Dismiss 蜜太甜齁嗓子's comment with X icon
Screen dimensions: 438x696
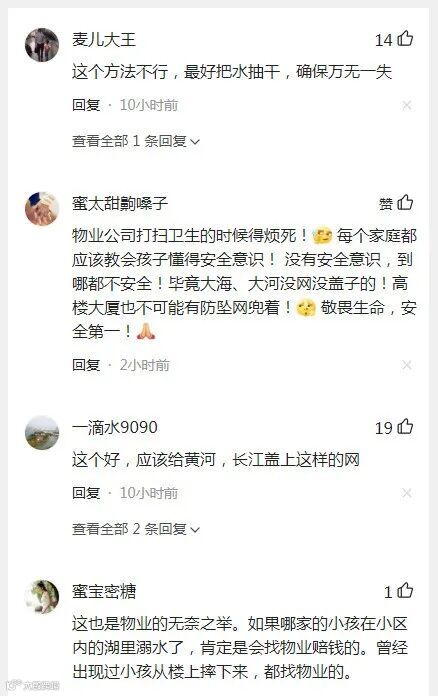[406, 365]
